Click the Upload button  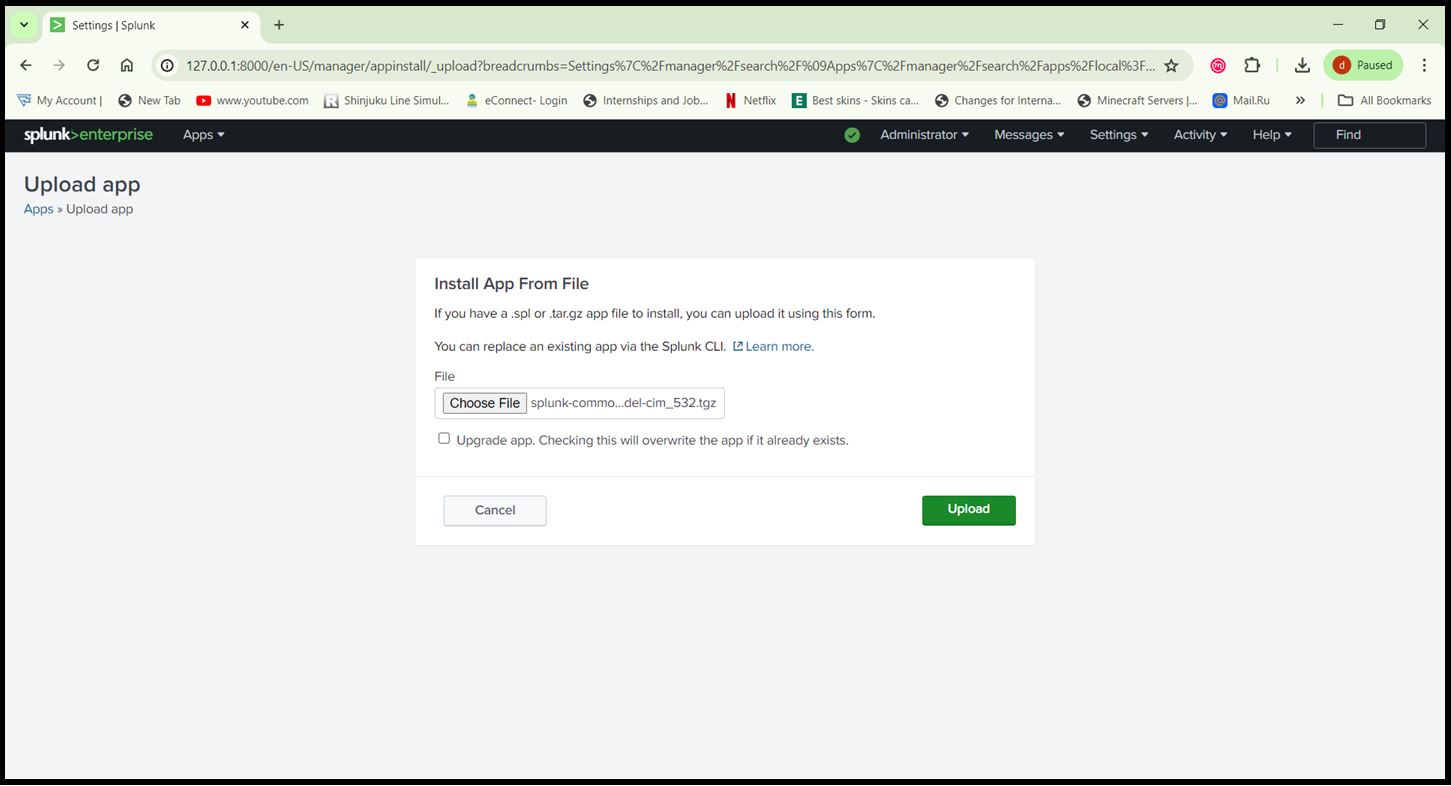(967, 510)
